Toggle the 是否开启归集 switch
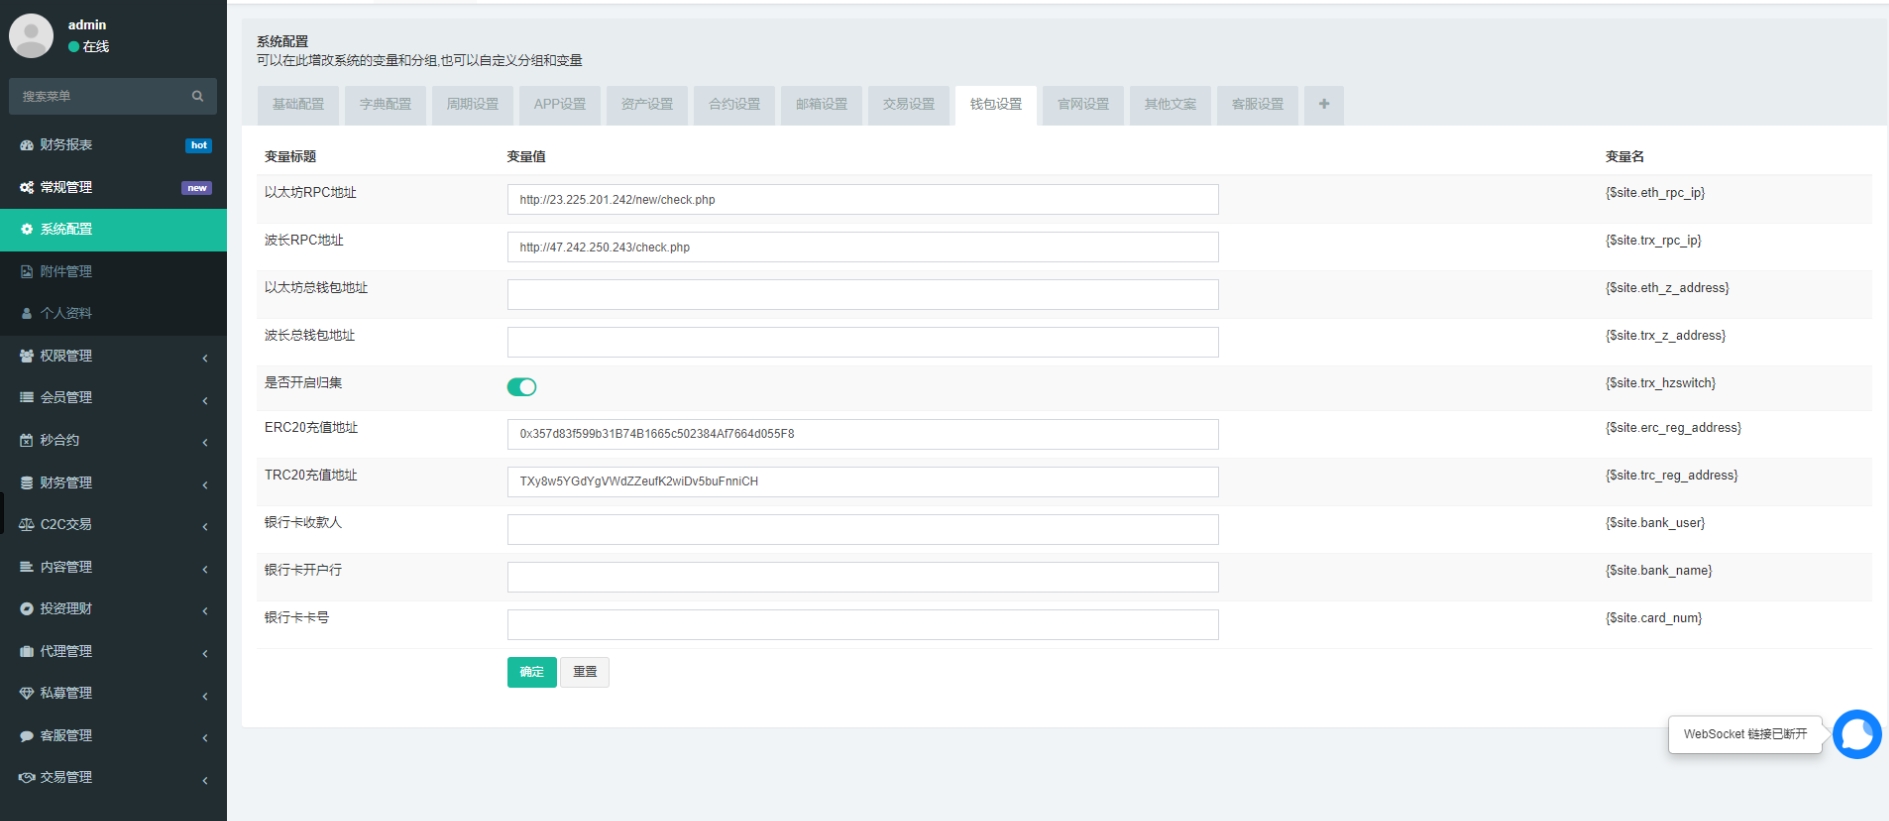Screen dimensions: 1889x821 (x=521, y=387)
